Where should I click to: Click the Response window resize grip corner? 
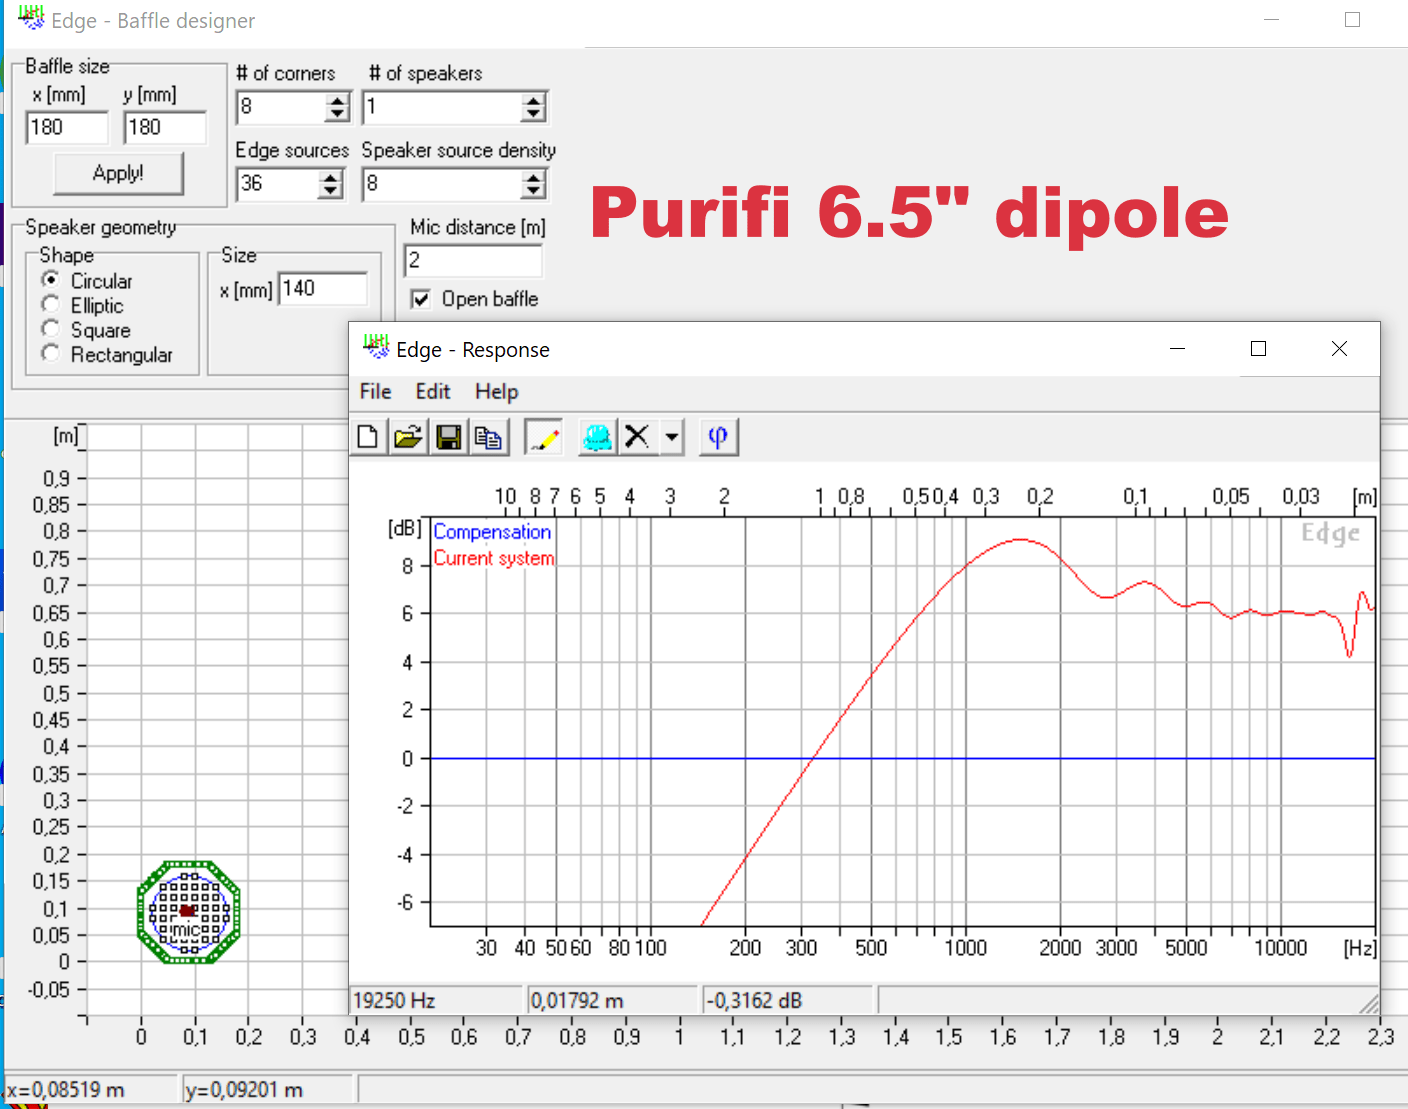pos(1370,1004)
